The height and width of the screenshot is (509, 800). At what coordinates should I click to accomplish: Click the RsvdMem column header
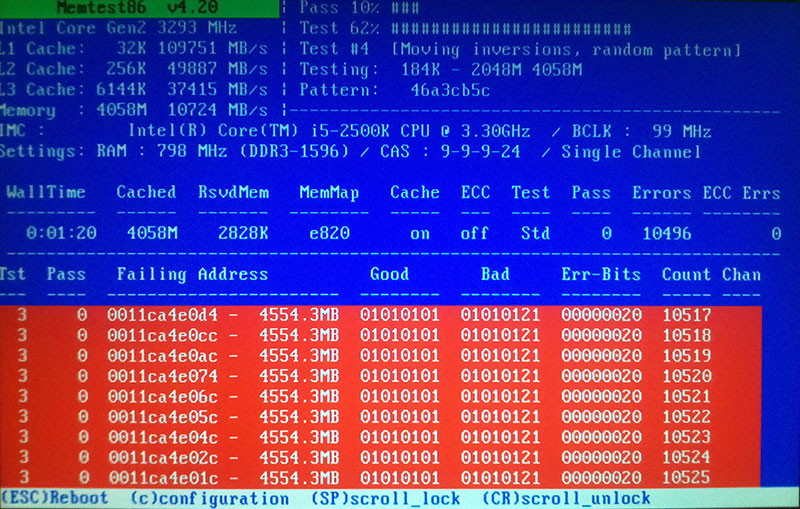233,192
